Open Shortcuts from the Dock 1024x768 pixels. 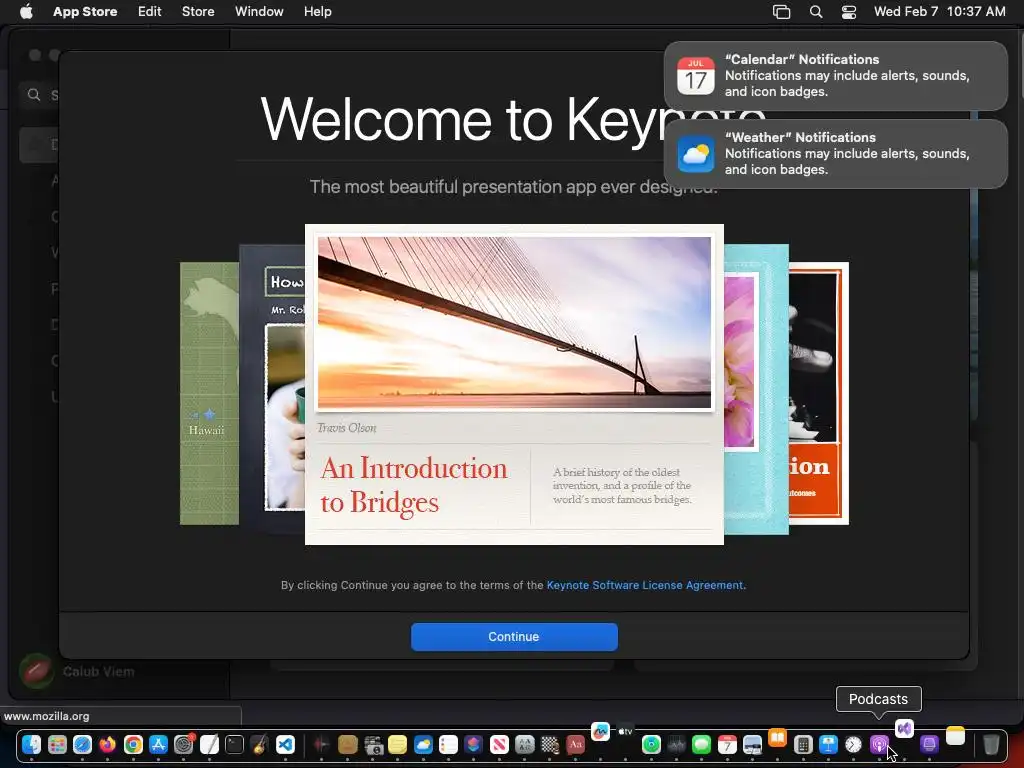(473, 744)
